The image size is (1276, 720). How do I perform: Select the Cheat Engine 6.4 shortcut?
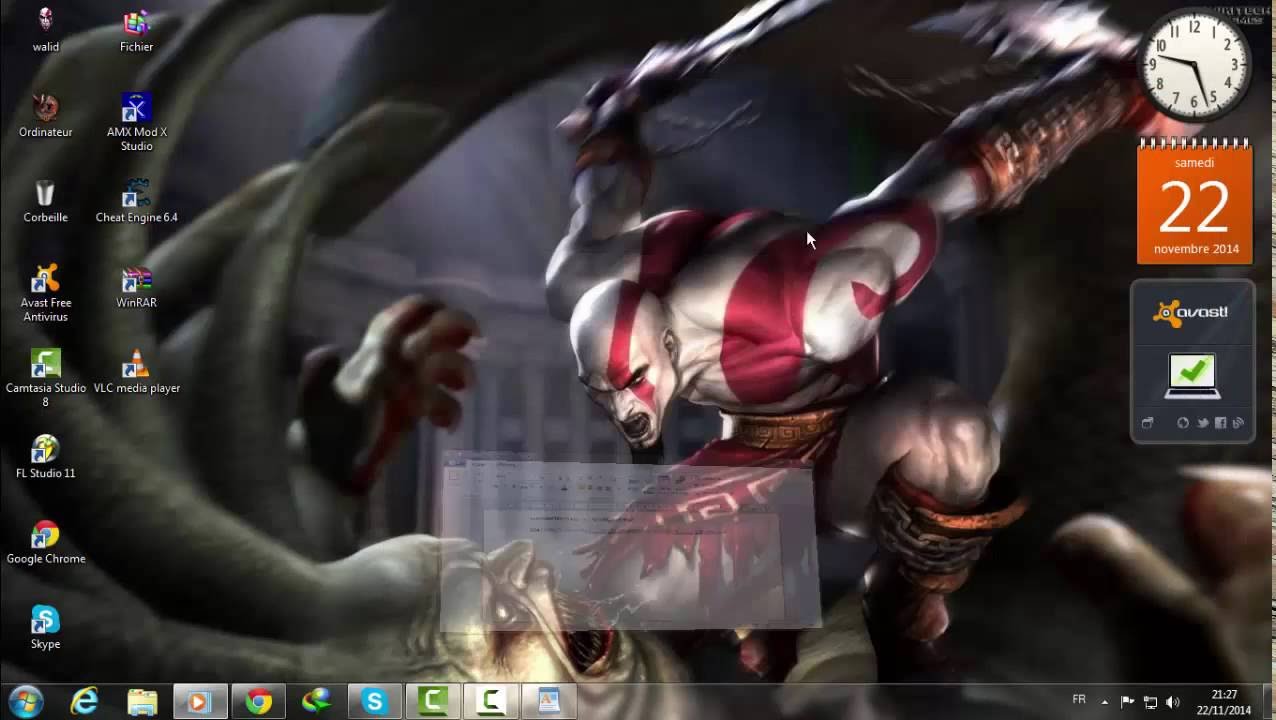(x=136, y=200)
